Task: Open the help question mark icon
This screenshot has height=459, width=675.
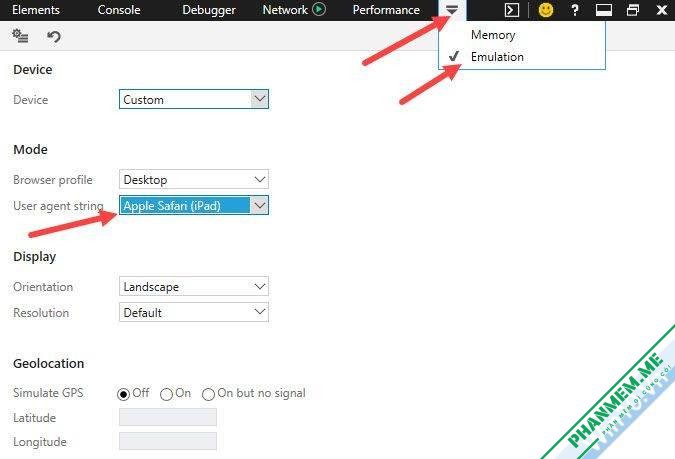Action: click(x=575, y=10)
